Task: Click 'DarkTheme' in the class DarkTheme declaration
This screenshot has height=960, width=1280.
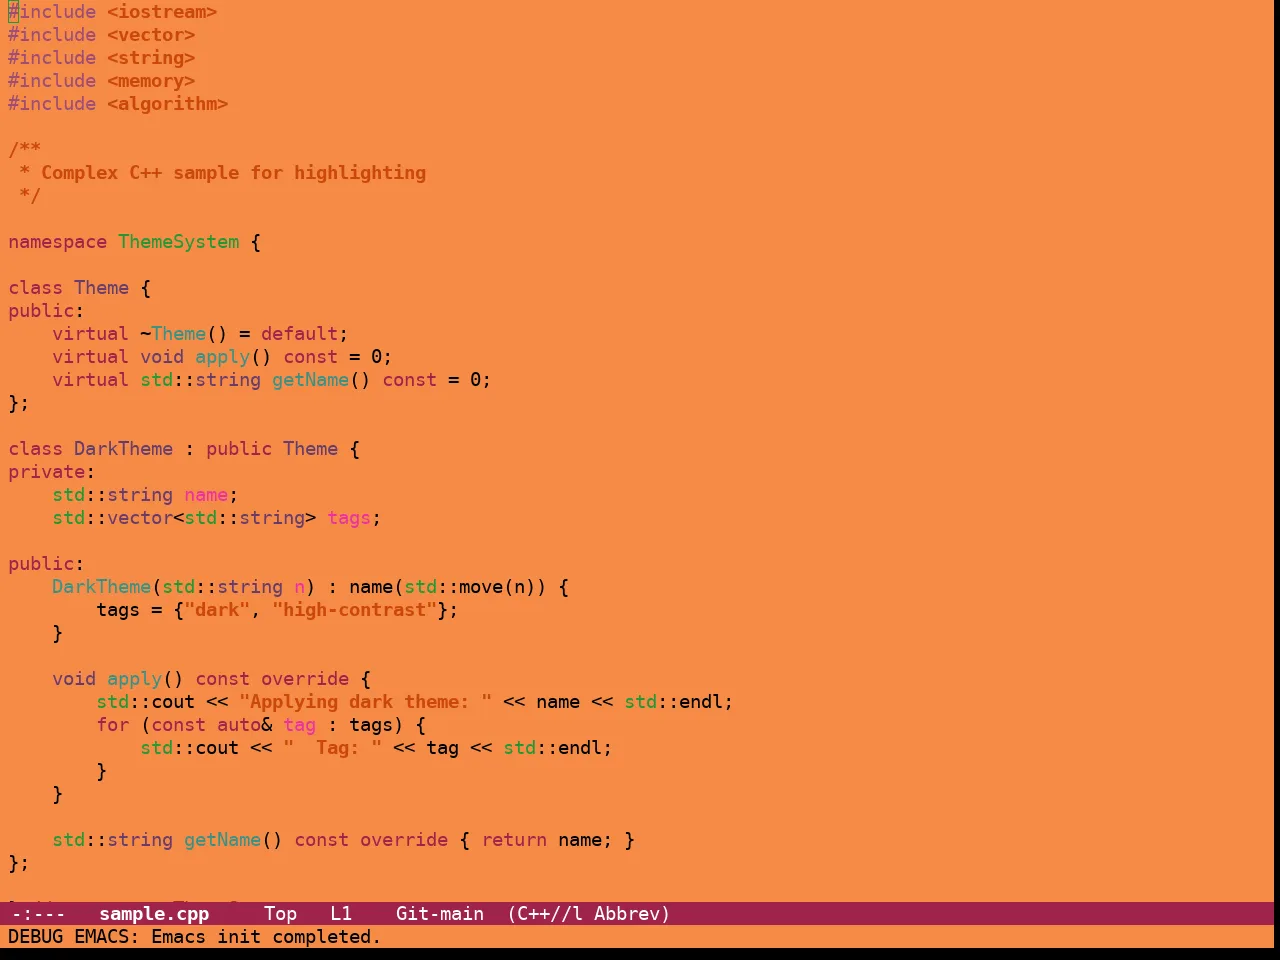Action: (124, 449)
